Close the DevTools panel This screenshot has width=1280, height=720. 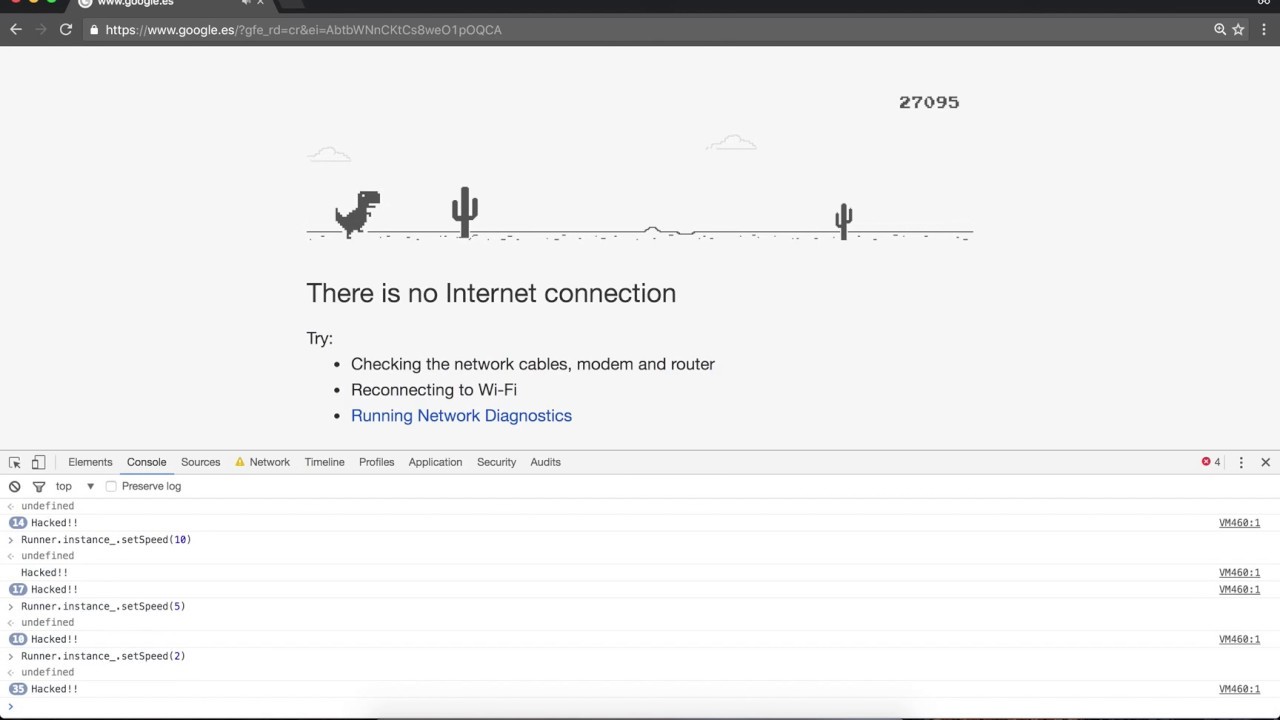1265,462
